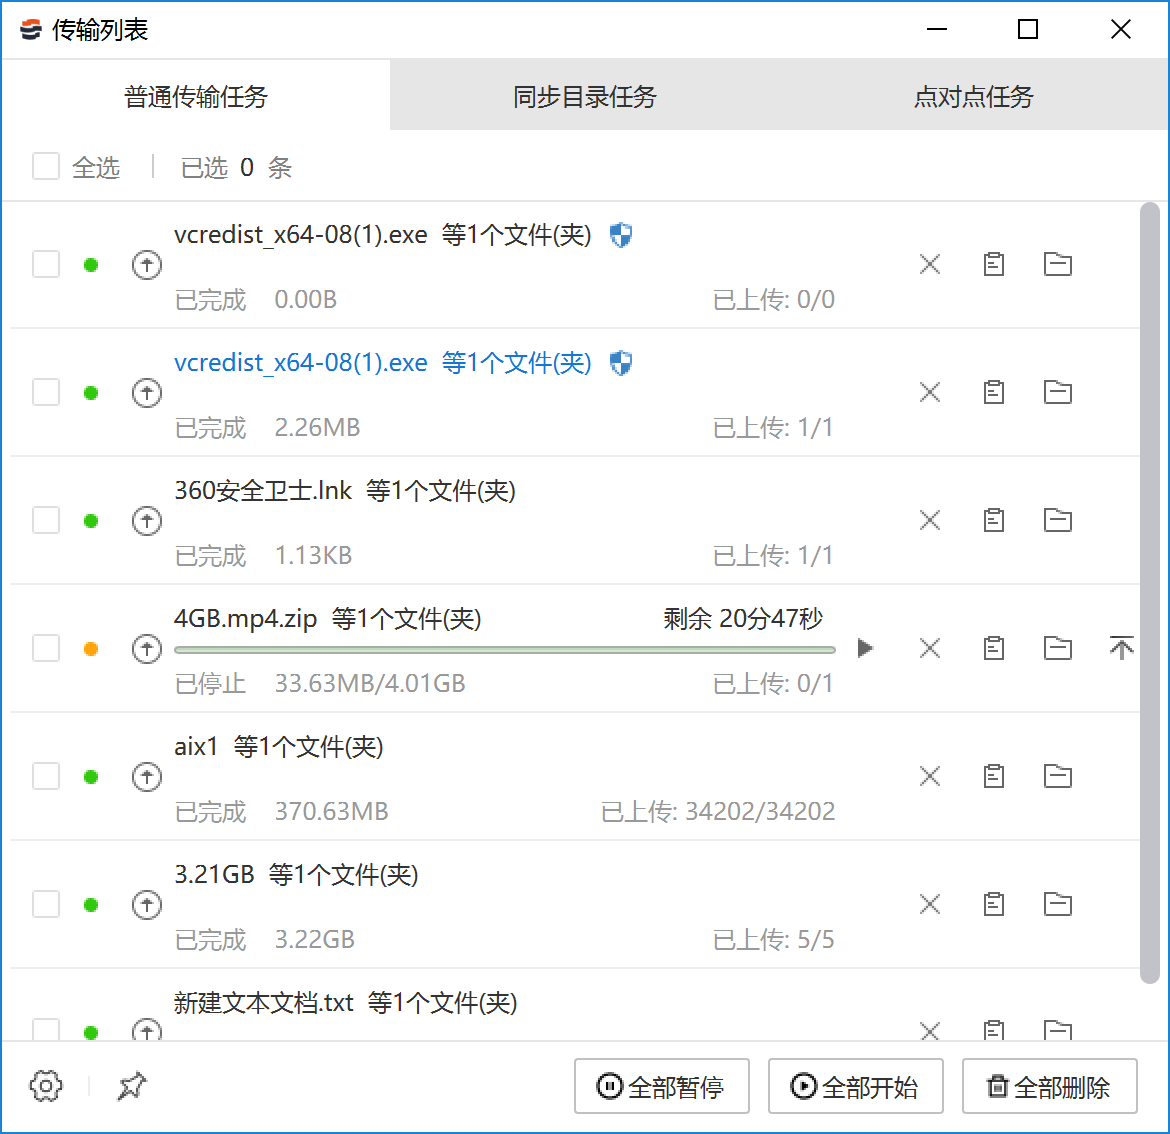Delete the aix1 transfer task

(x=930, y=776)
